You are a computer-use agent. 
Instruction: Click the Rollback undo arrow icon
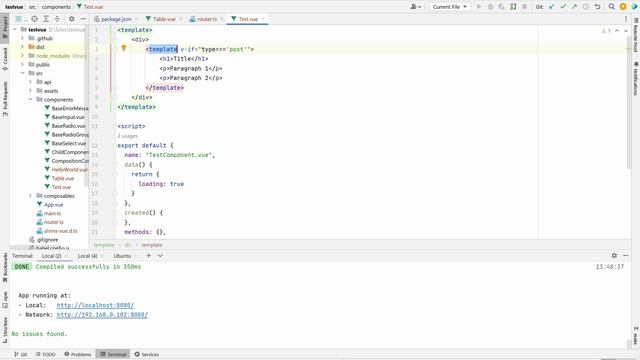[x=597, y=7]
